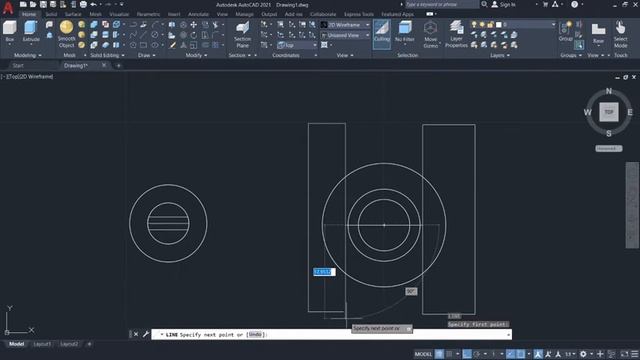Toggle object snap tracking in status bar
The height and width of the screenshot is (360, 640).
tap(511, 354)
